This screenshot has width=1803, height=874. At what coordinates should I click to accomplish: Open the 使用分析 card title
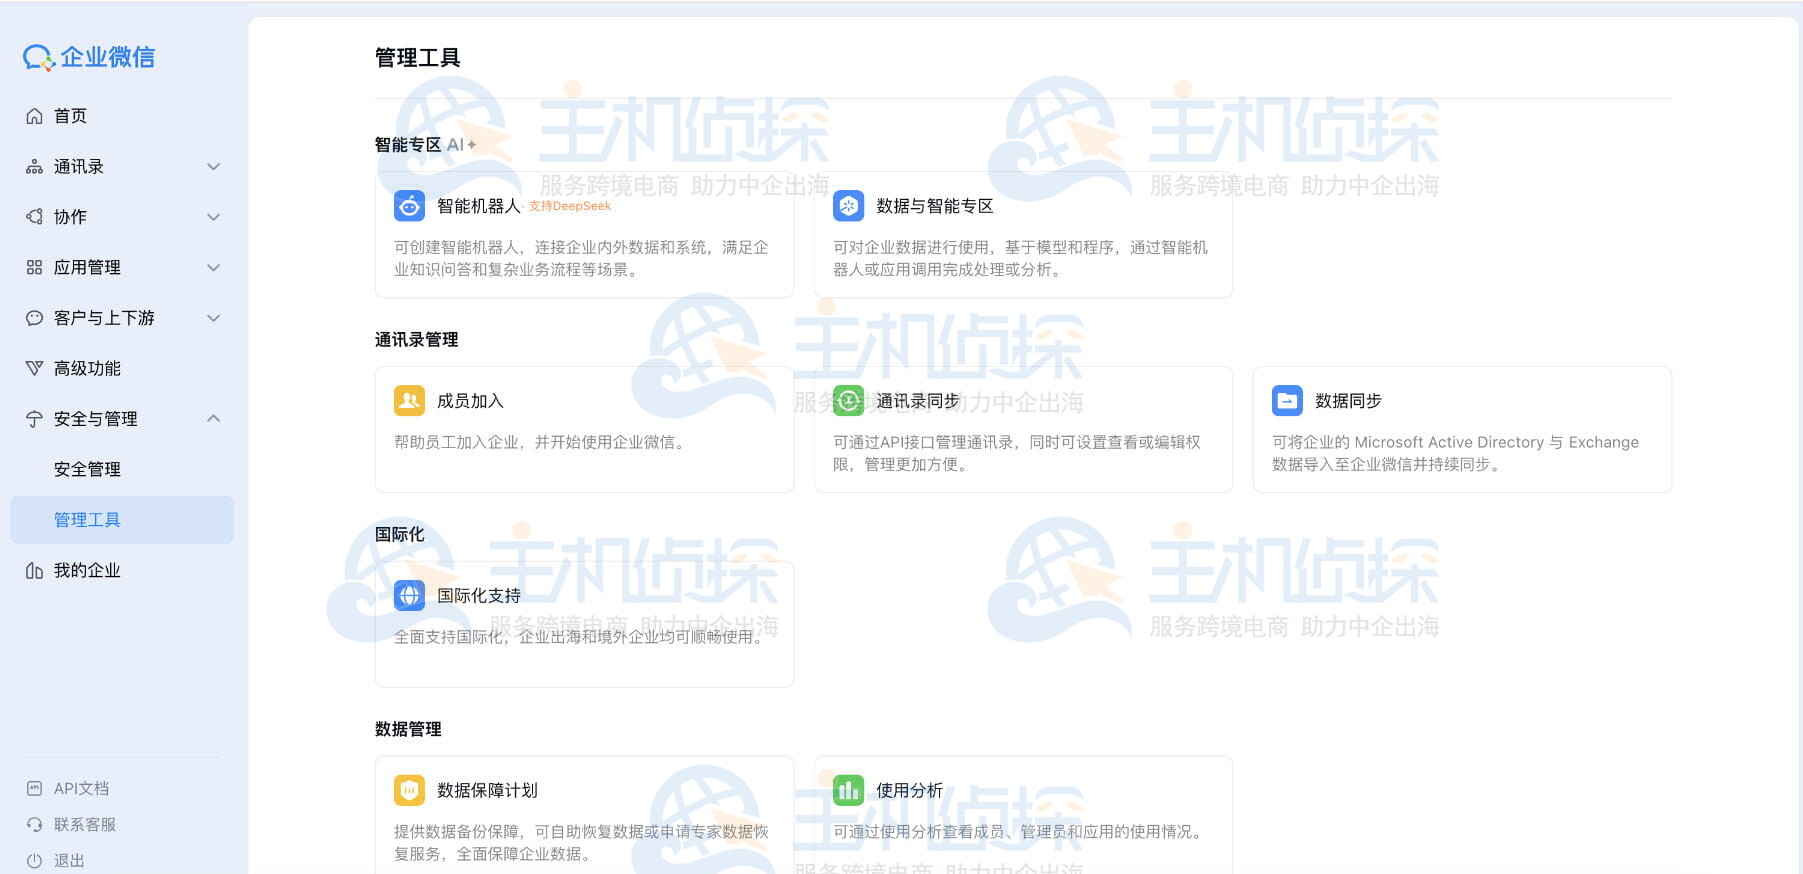[909, 791]
